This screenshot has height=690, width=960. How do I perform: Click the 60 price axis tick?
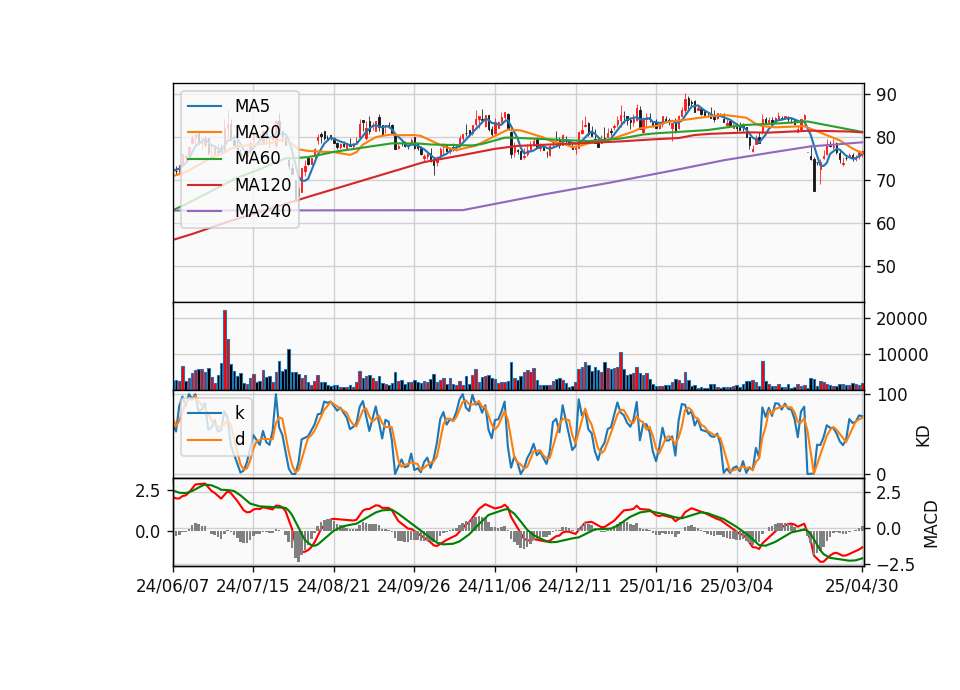point(886,224)
